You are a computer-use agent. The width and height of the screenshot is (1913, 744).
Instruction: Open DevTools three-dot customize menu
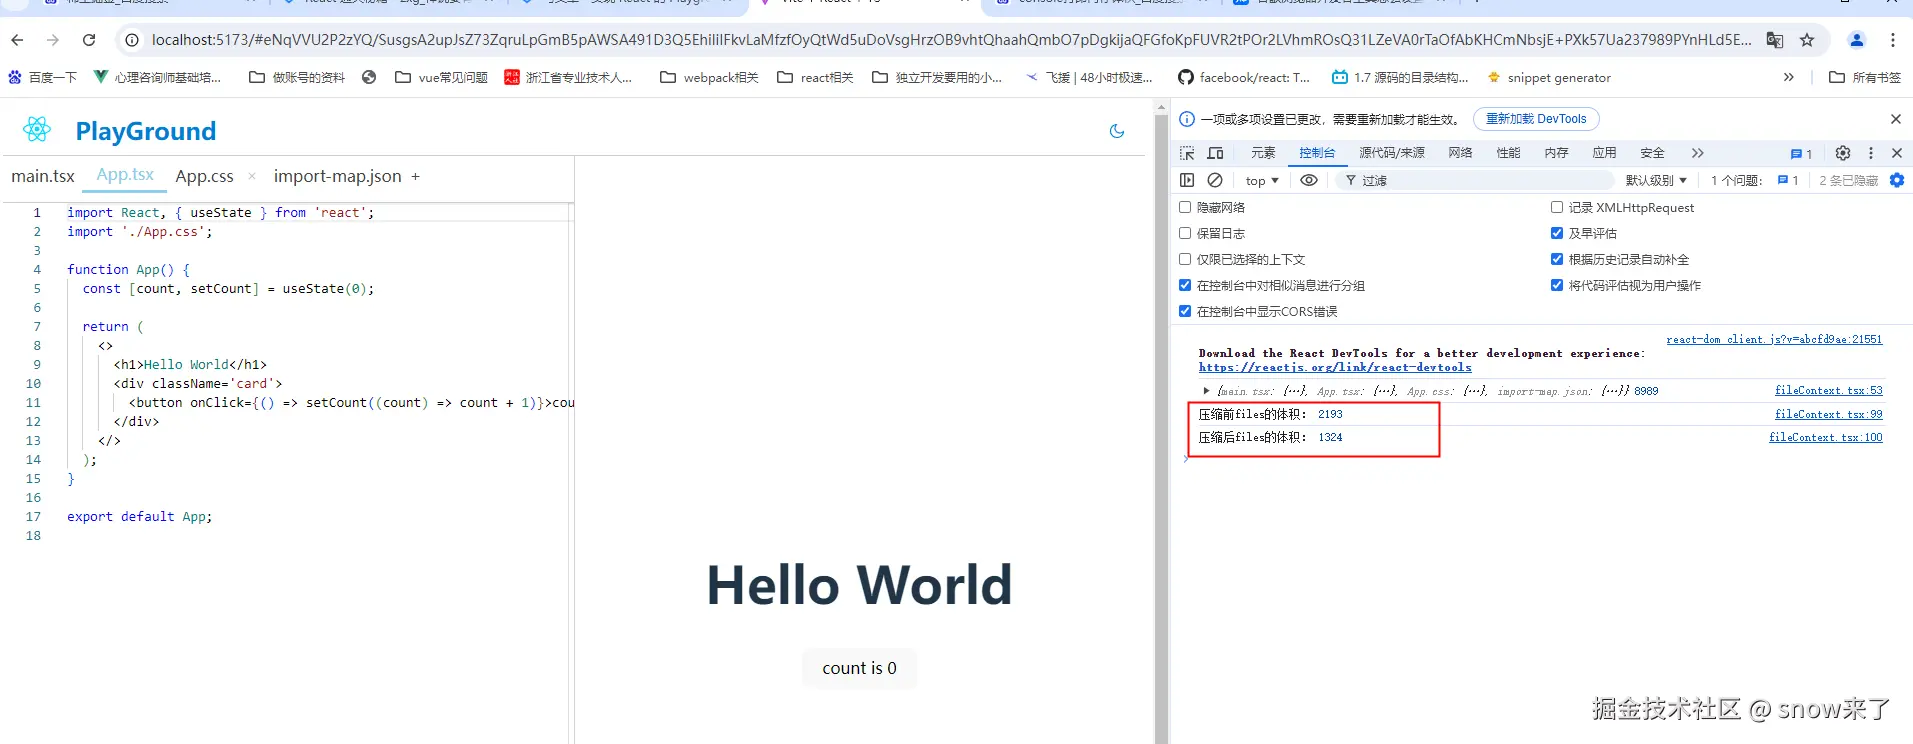click(x=1871, y=153)
